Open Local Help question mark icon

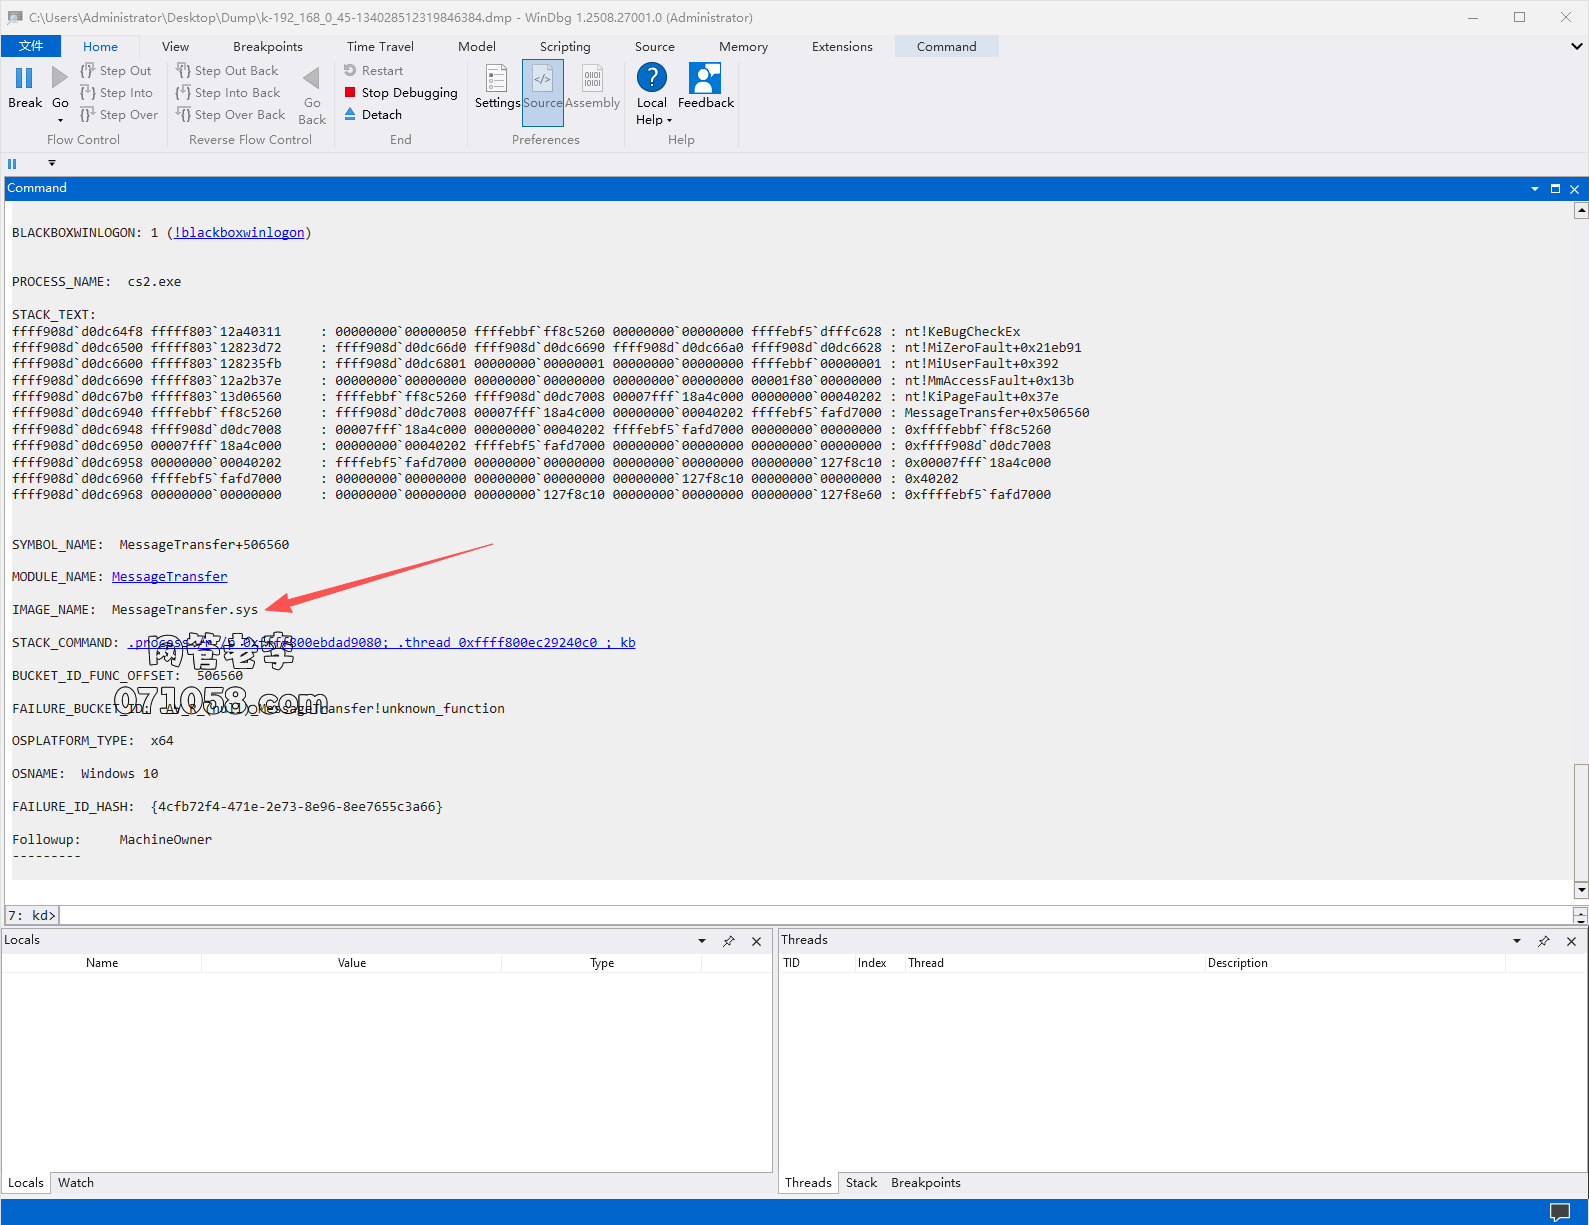[651, 78]
